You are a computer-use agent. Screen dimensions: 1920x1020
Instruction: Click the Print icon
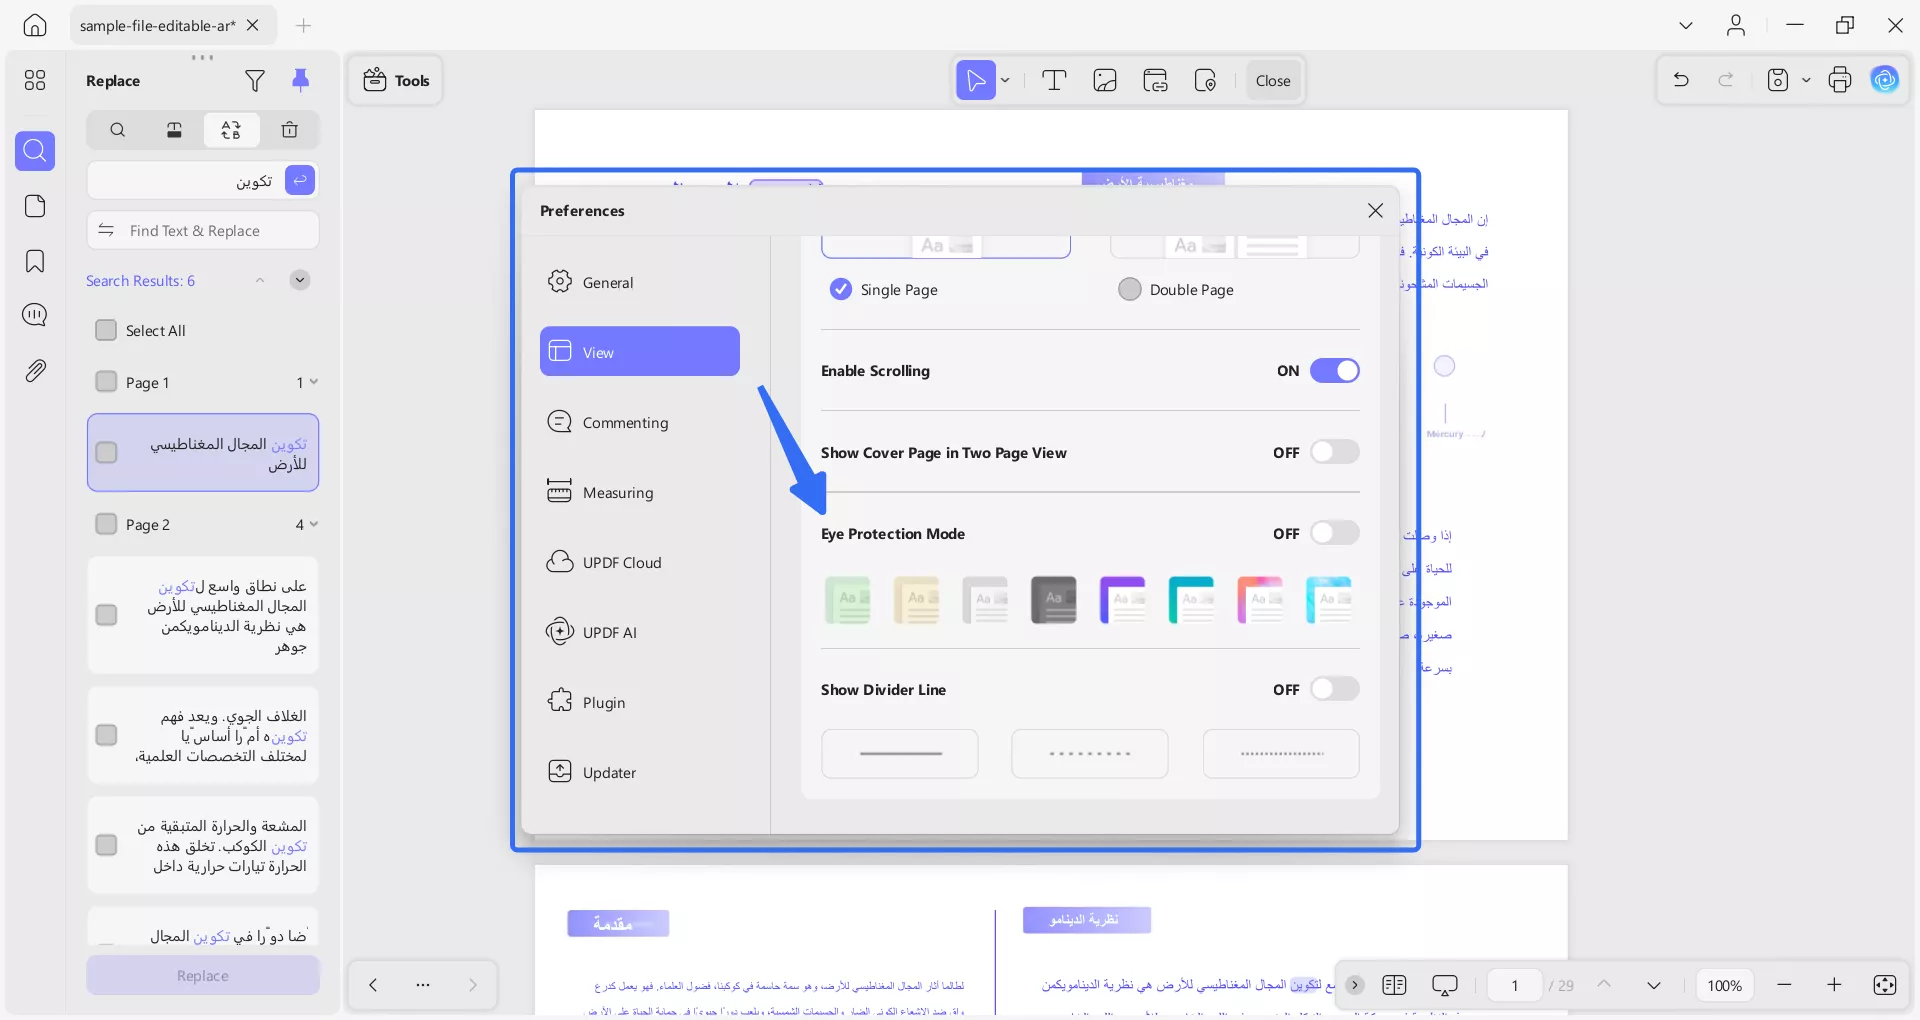tap(1840, 80)
